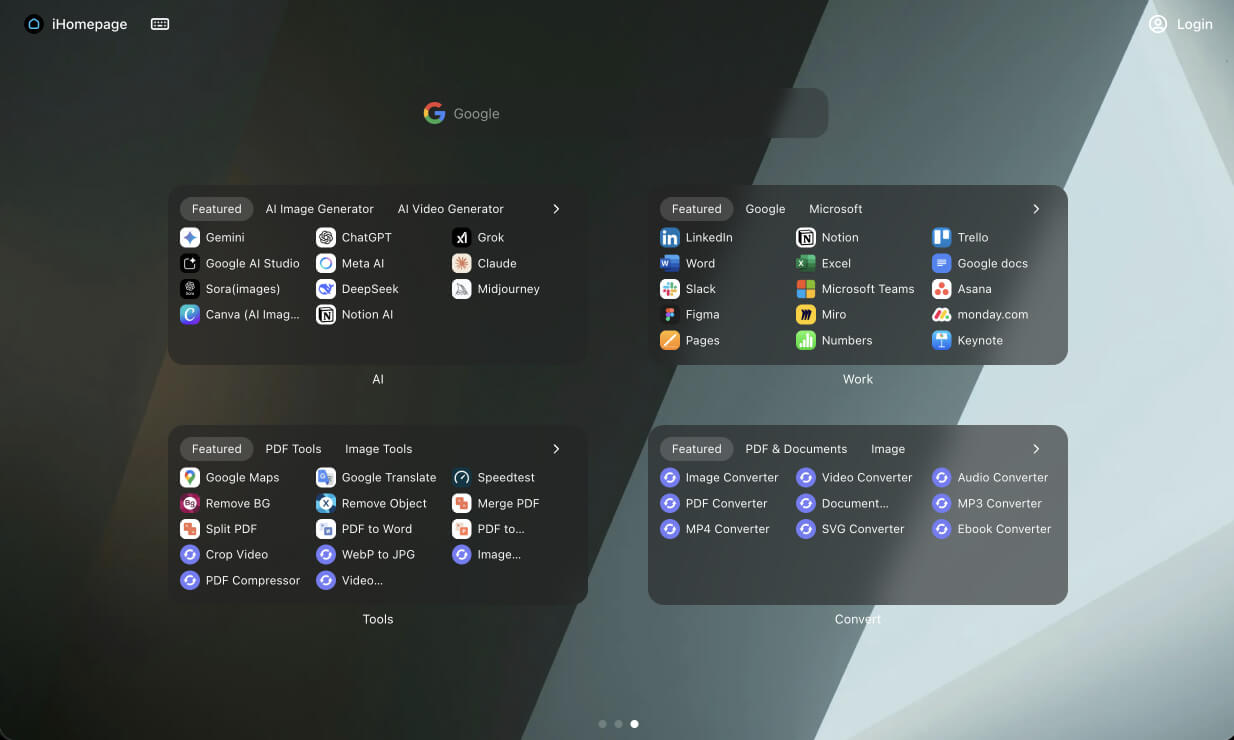This screenshot has width=1234, height=740.
Task: Switch to AI Image Generator tab
Action: [x=319, y=209]
